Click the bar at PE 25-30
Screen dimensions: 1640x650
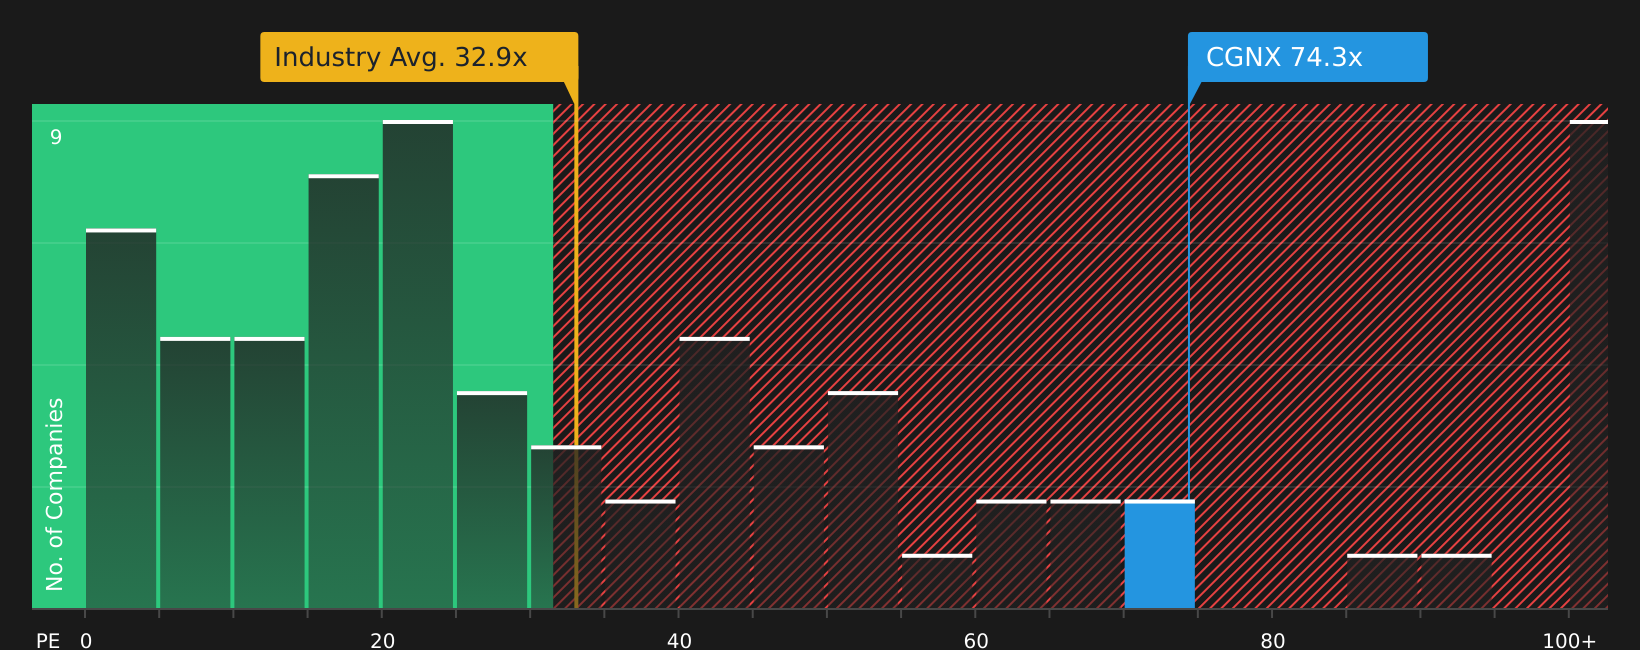point(492,499)
